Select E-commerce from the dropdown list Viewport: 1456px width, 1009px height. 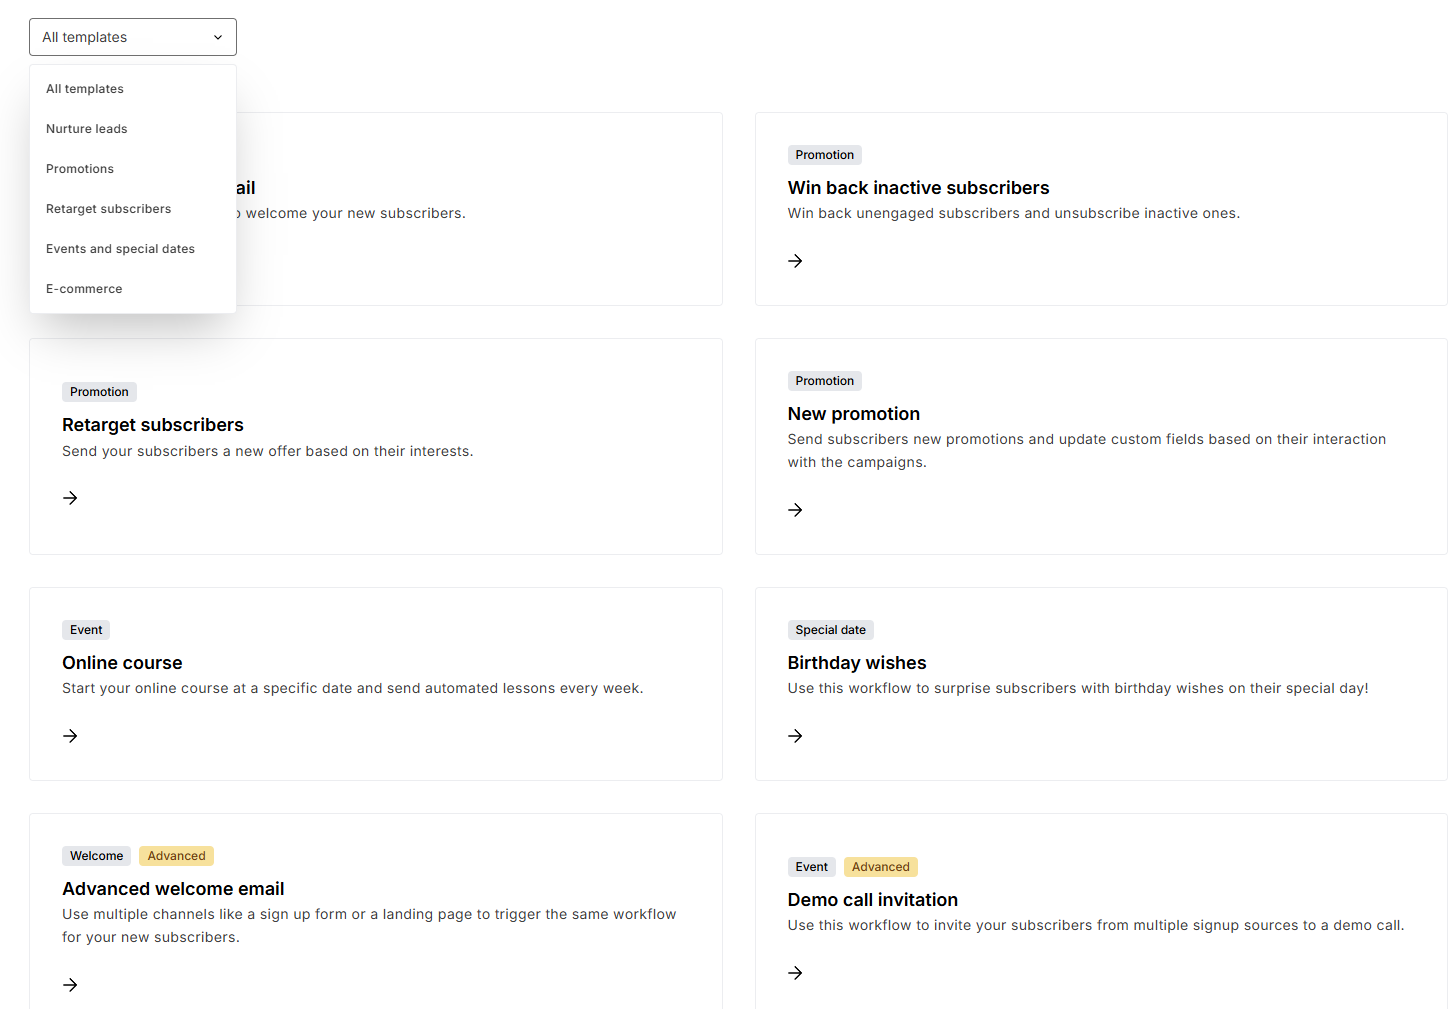click(84, 288)
